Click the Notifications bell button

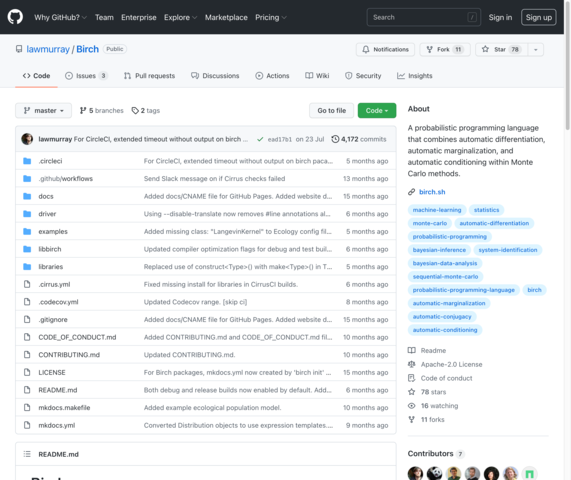click(385, 50)
